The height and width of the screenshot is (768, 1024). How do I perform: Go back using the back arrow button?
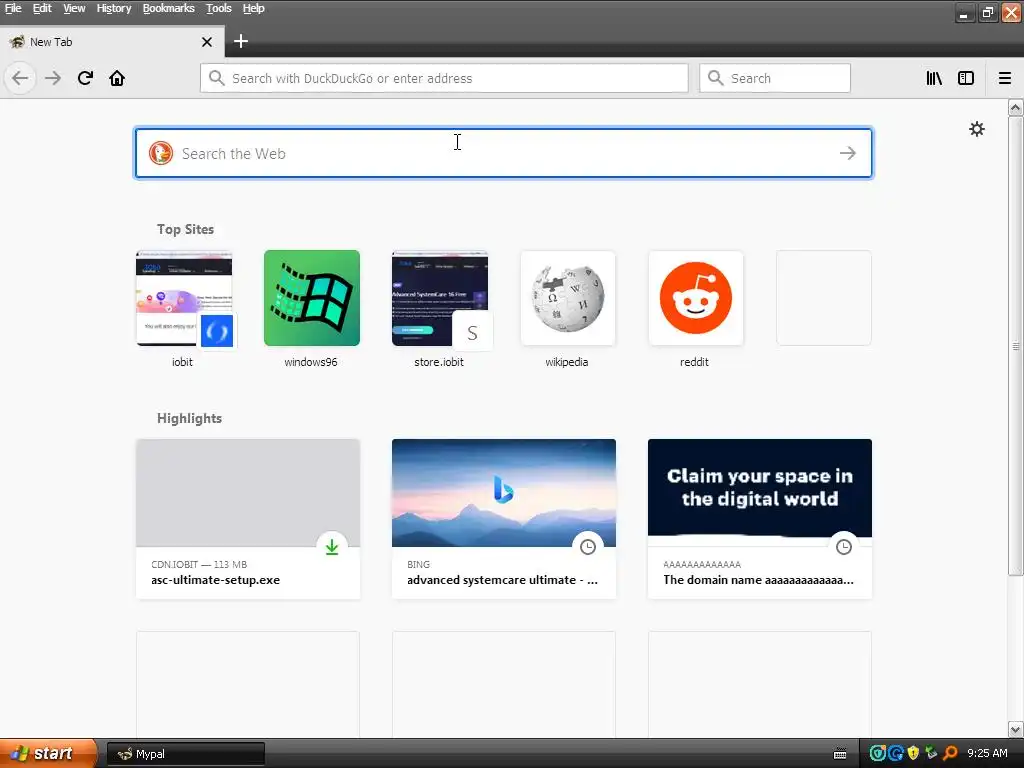(20, 78)
